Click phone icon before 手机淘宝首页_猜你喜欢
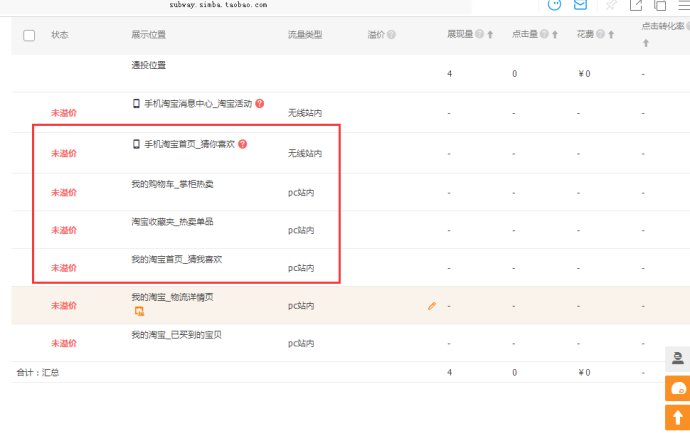 pyautogui.click(x=136, y=144)
